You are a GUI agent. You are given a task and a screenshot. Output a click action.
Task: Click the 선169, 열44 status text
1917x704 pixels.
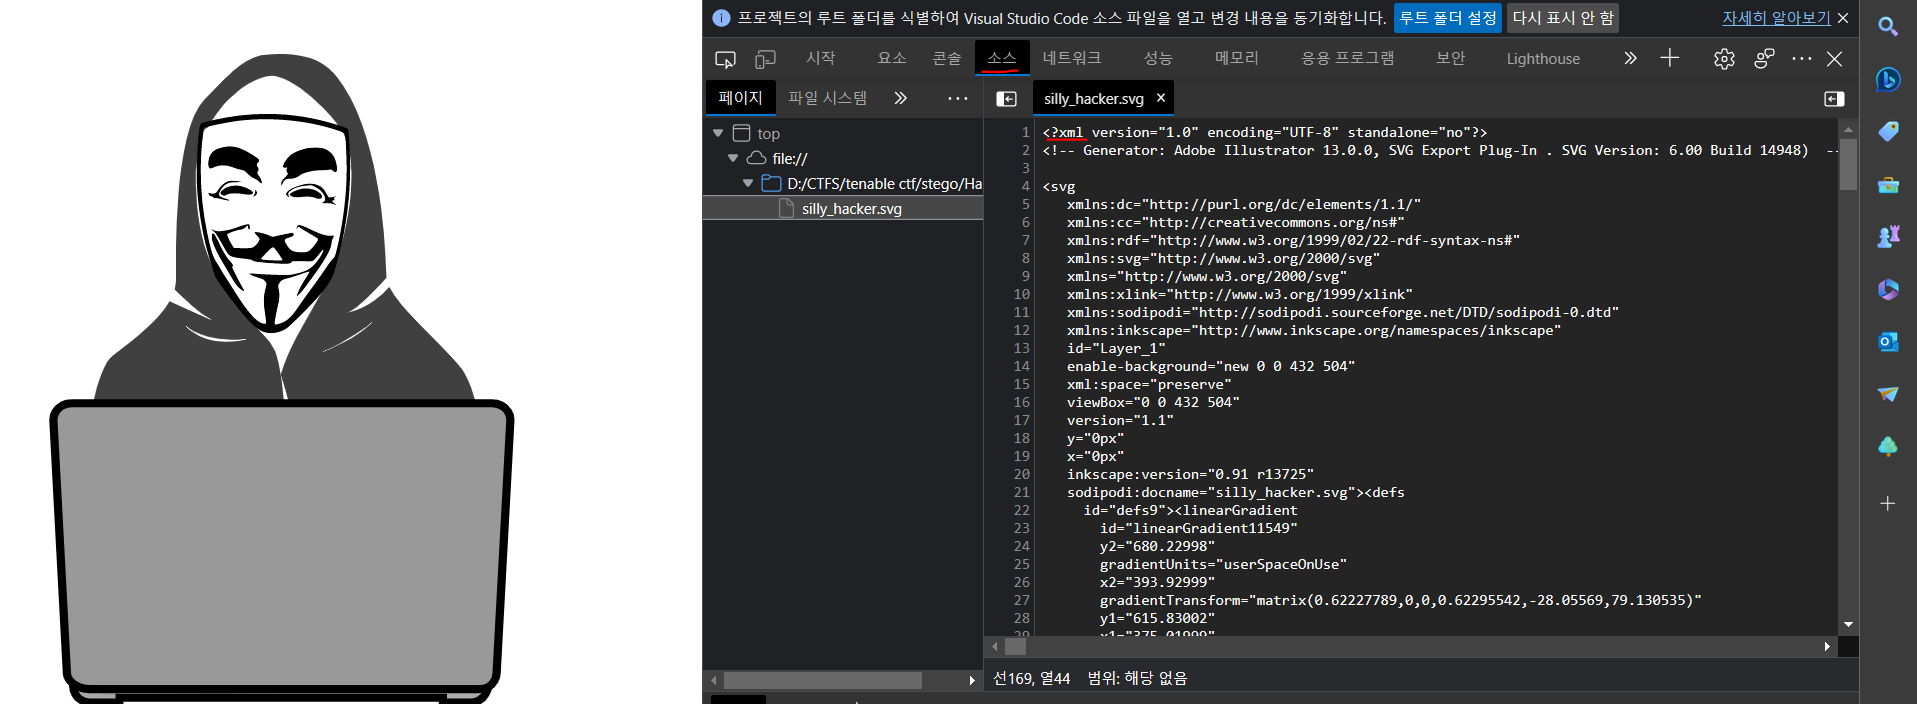(1031, 678)
